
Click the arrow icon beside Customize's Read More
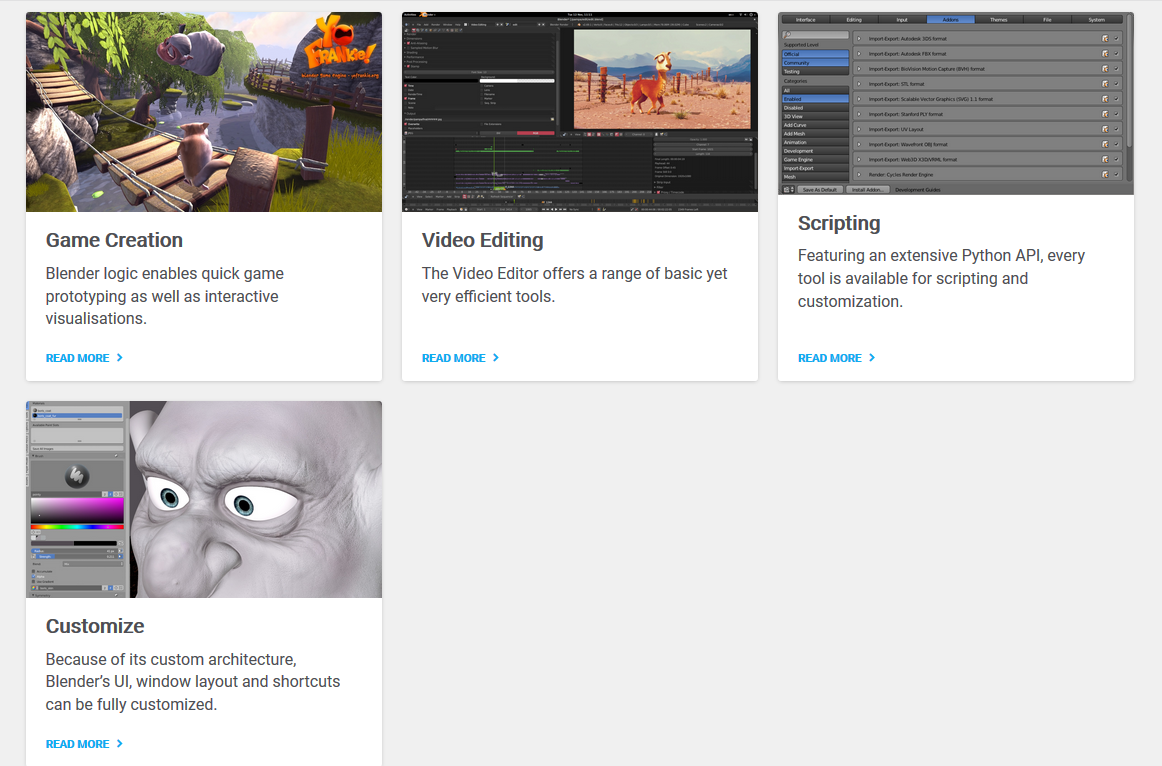click(x=119, y=744)
